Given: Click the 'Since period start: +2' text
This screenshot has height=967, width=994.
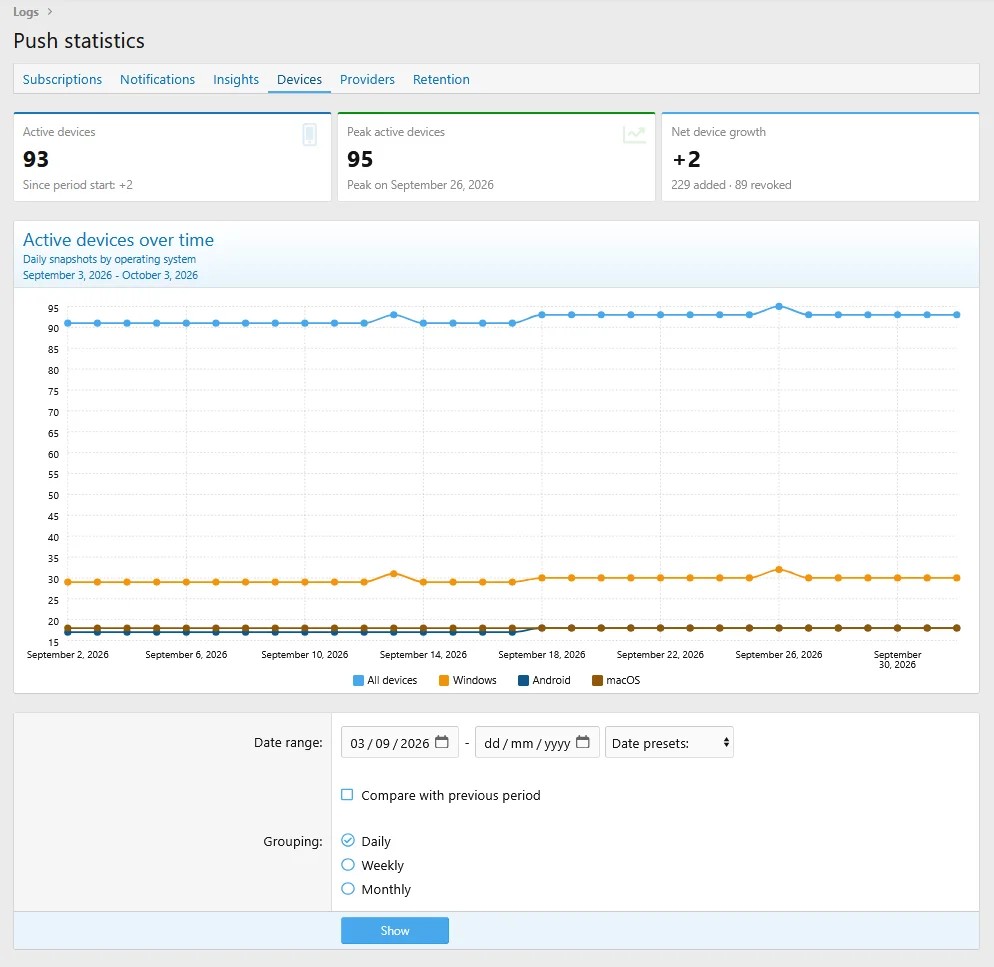Looking at the screenshot, I should 78,185.
